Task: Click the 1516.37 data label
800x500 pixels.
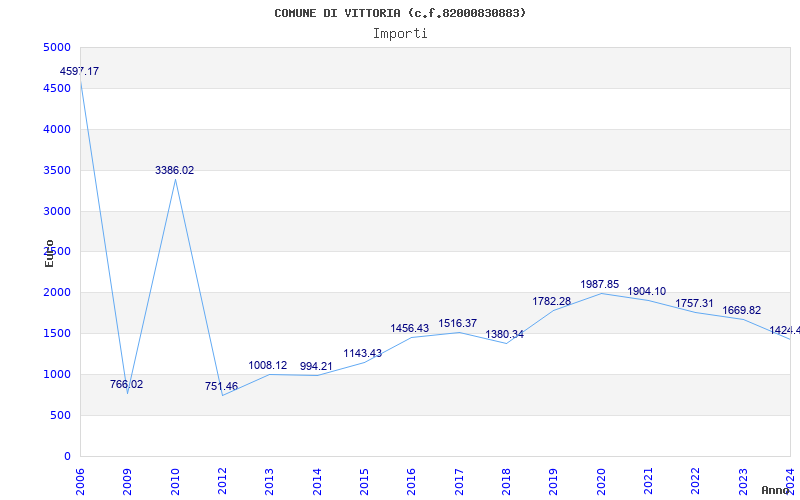Action: coord(458,323)
